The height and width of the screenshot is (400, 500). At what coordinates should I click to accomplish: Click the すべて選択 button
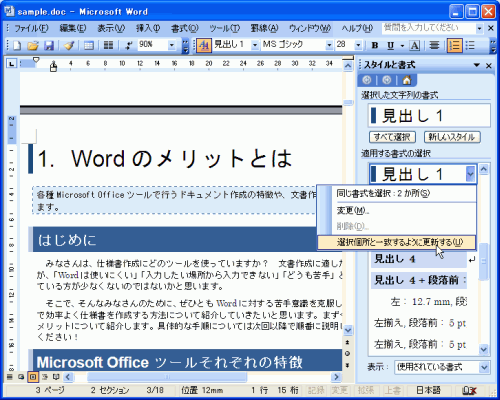(x=392, y=137)
